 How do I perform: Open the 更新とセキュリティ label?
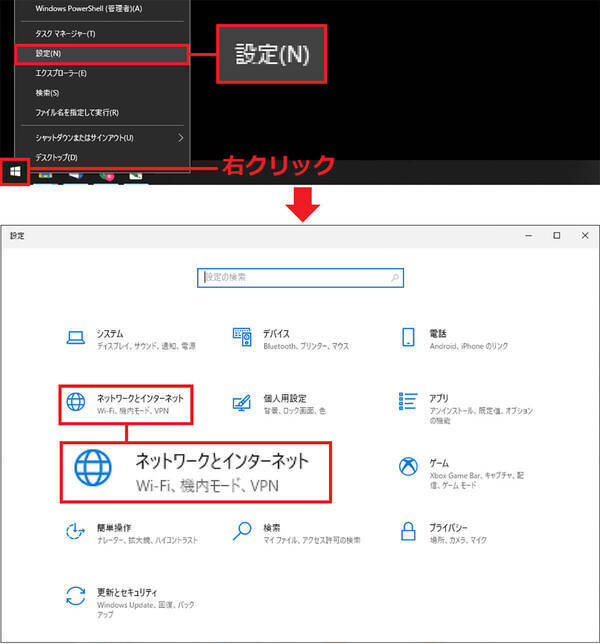pos(127,592)
